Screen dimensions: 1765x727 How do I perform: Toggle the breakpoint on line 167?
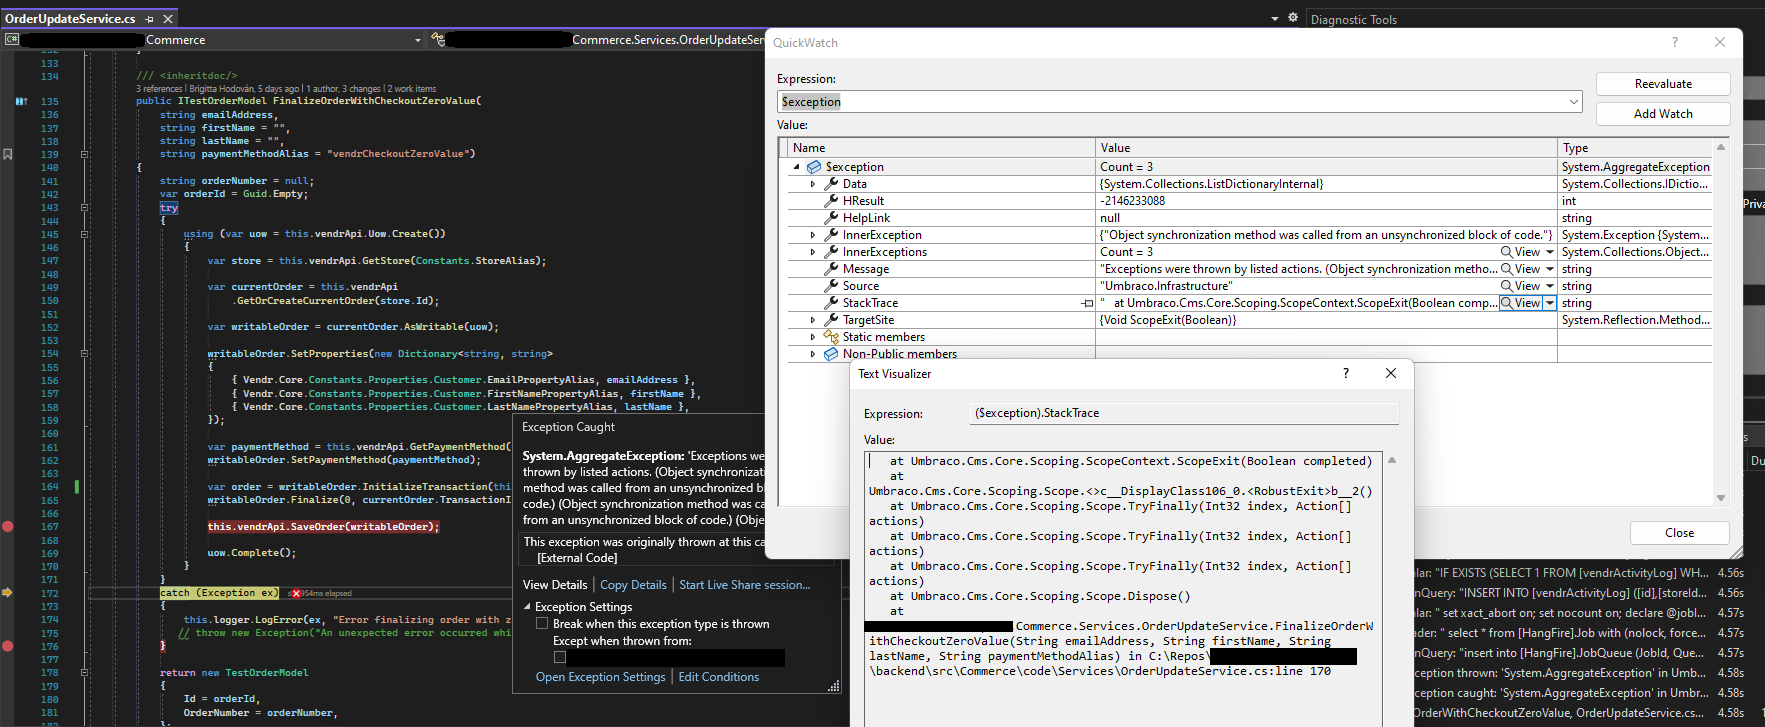point(8,526)
